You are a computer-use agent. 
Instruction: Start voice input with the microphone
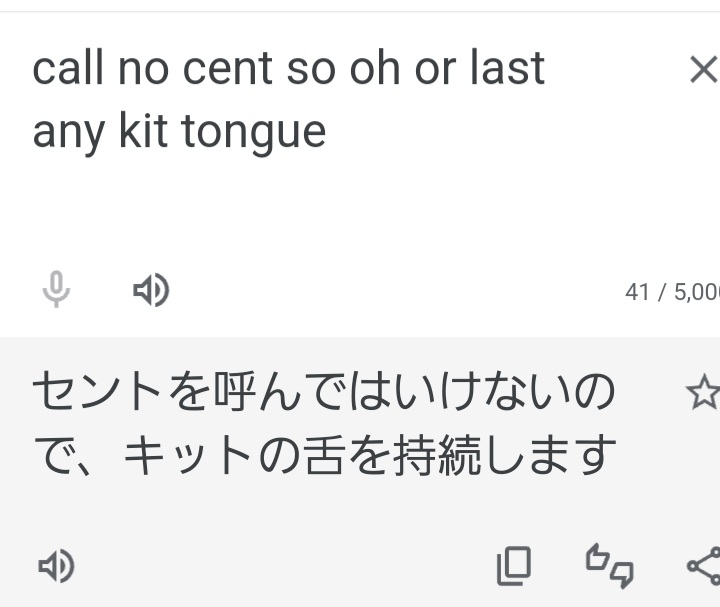(x=56, y=291)
